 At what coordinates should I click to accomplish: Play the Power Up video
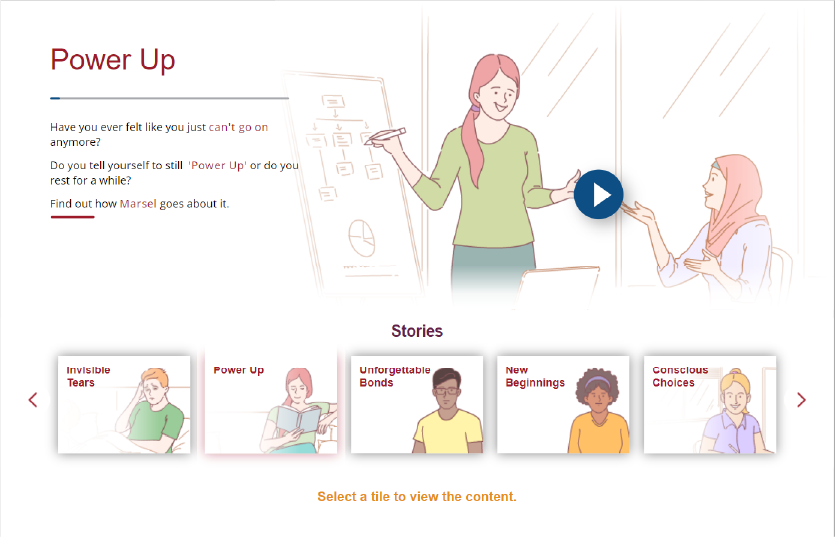pyautogui.click(x=599, y=194)
